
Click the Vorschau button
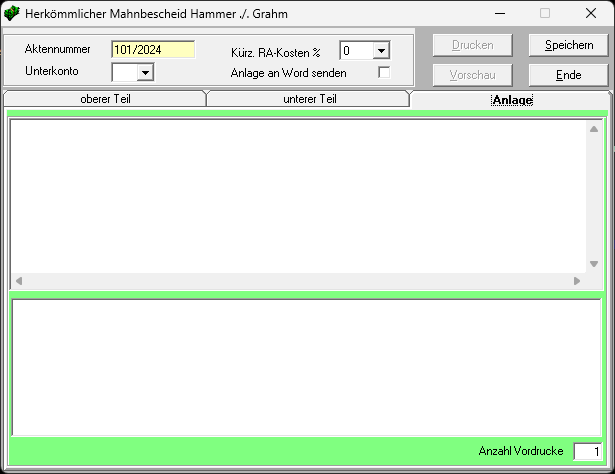472,75
